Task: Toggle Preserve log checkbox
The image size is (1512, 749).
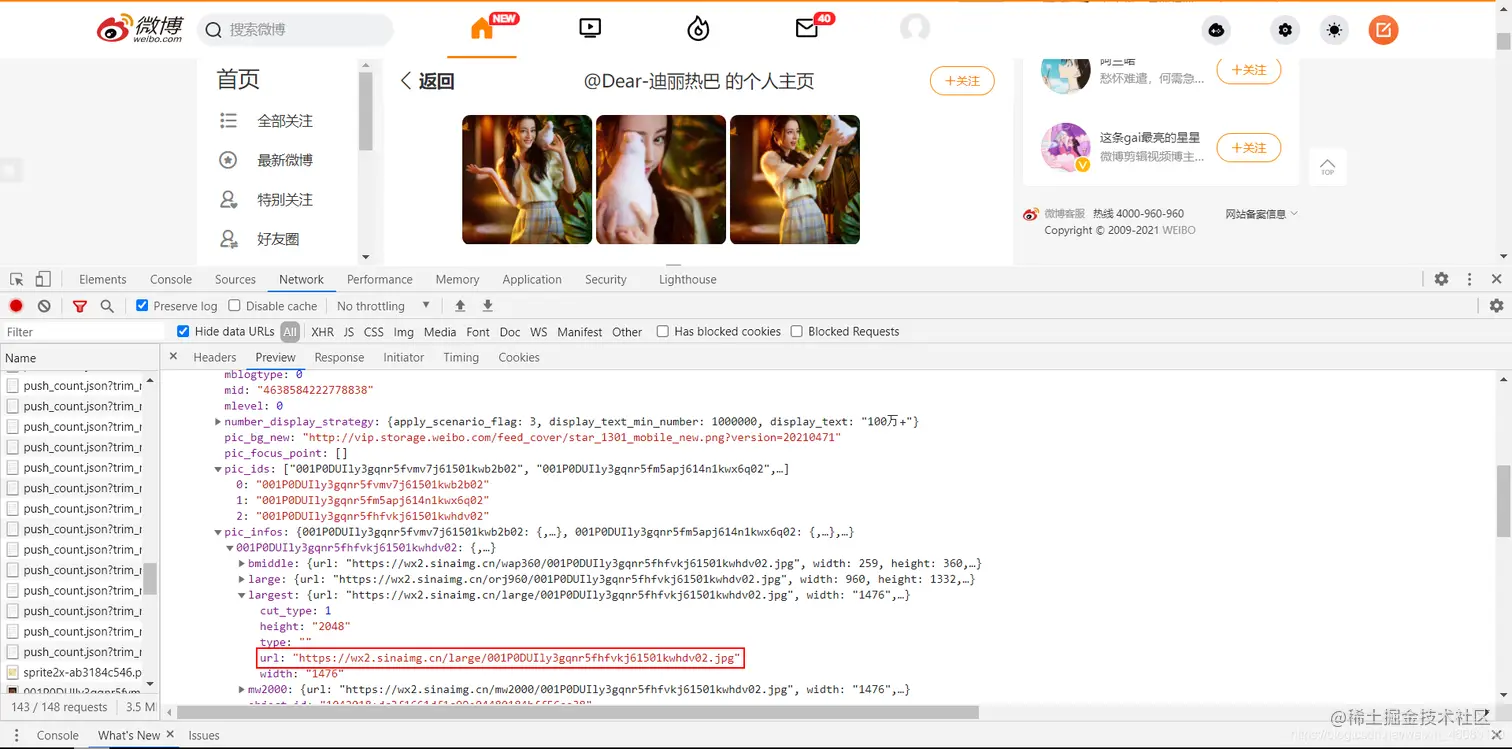Action: point(142,305)
